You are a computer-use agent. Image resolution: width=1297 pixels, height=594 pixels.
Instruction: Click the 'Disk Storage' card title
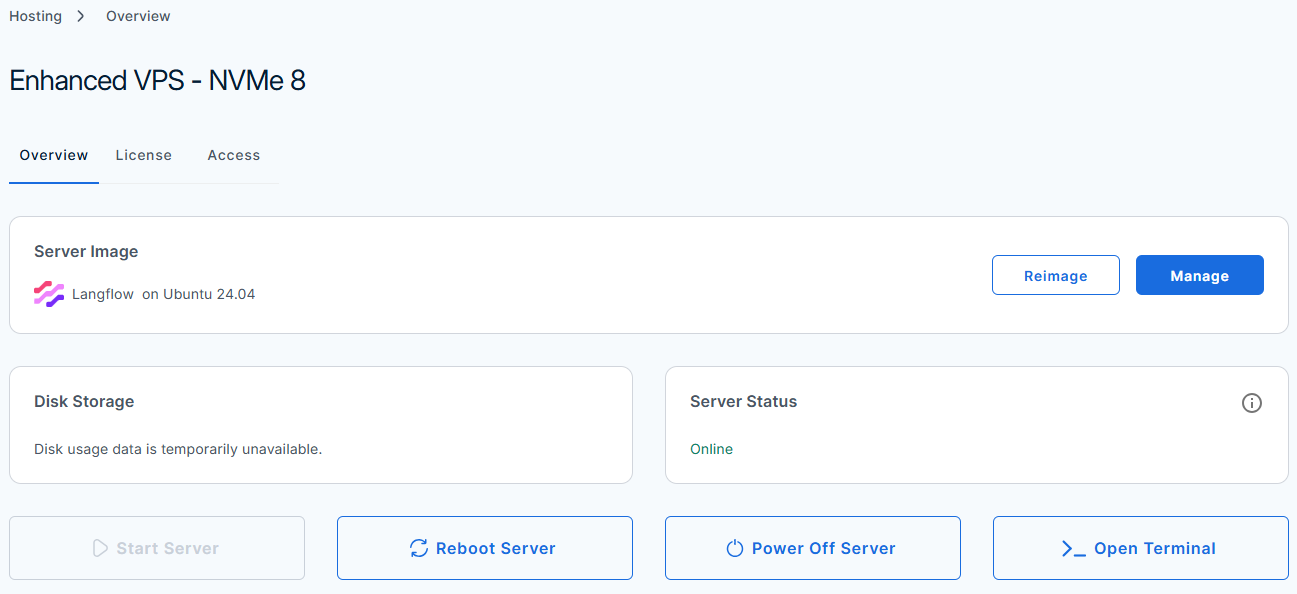[84, 401]
